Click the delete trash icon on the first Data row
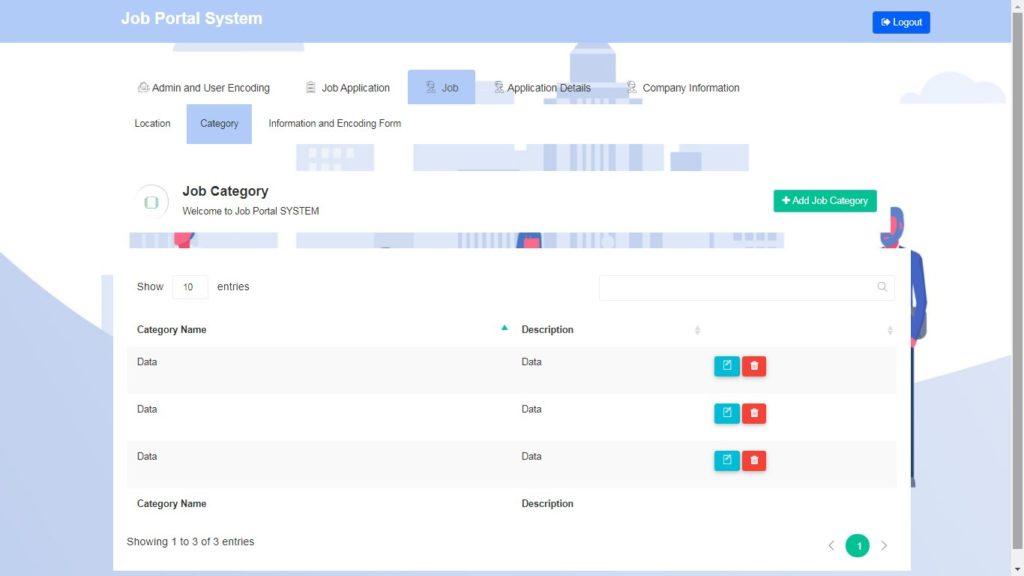Screen dimensions: 1024x576 point(754,366)
